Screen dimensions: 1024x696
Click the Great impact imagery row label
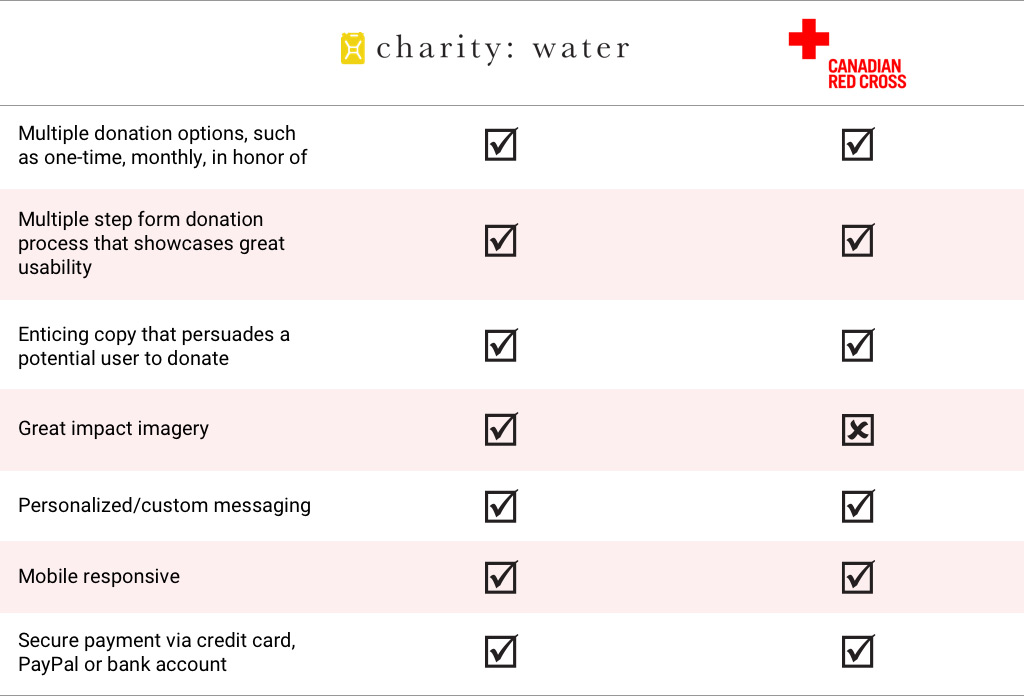(x=114, y=429)
